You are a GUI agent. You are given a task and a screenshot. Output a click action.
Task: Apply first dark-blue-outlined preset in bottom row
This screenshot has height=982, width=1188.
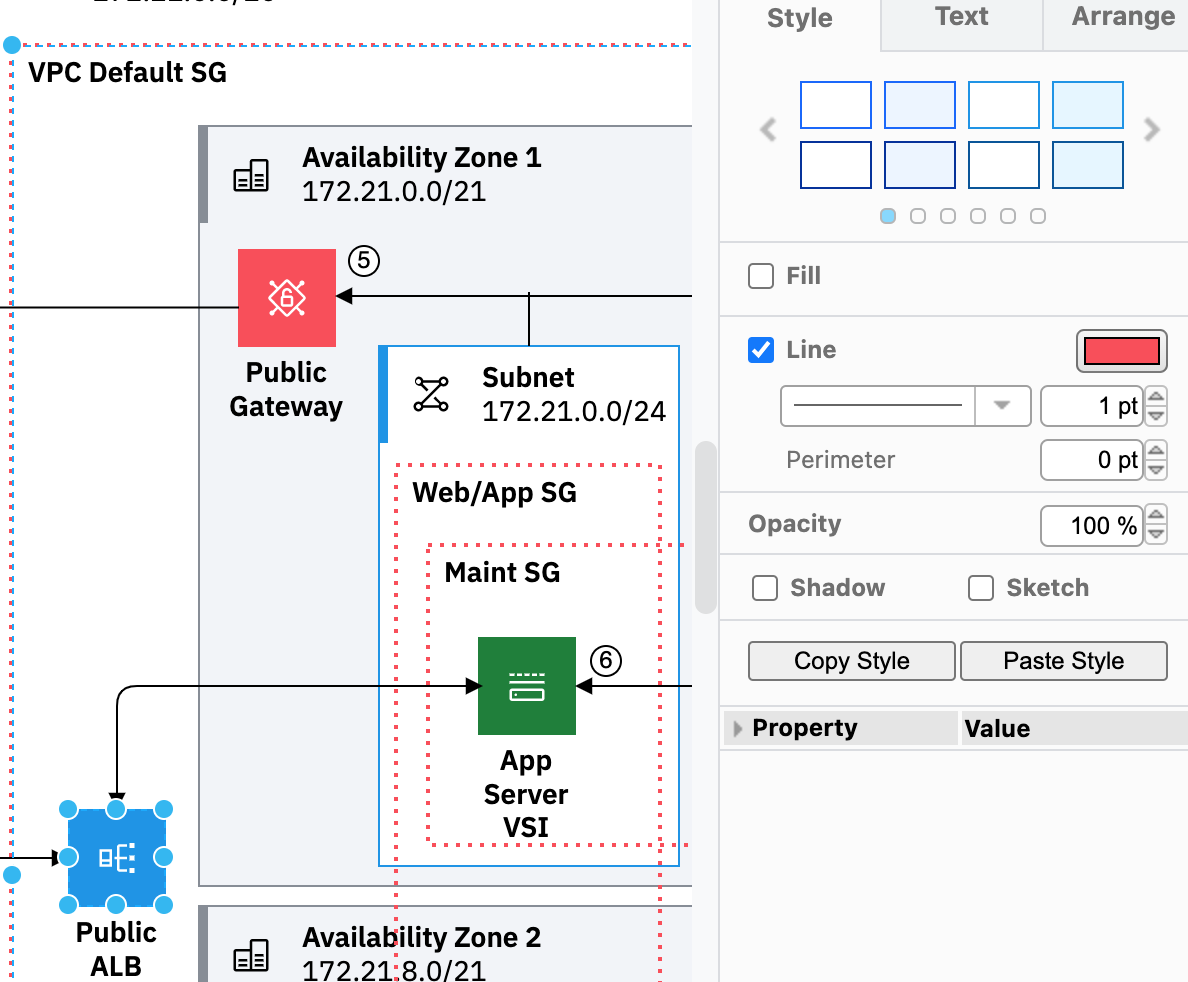(x=836, y=164)
